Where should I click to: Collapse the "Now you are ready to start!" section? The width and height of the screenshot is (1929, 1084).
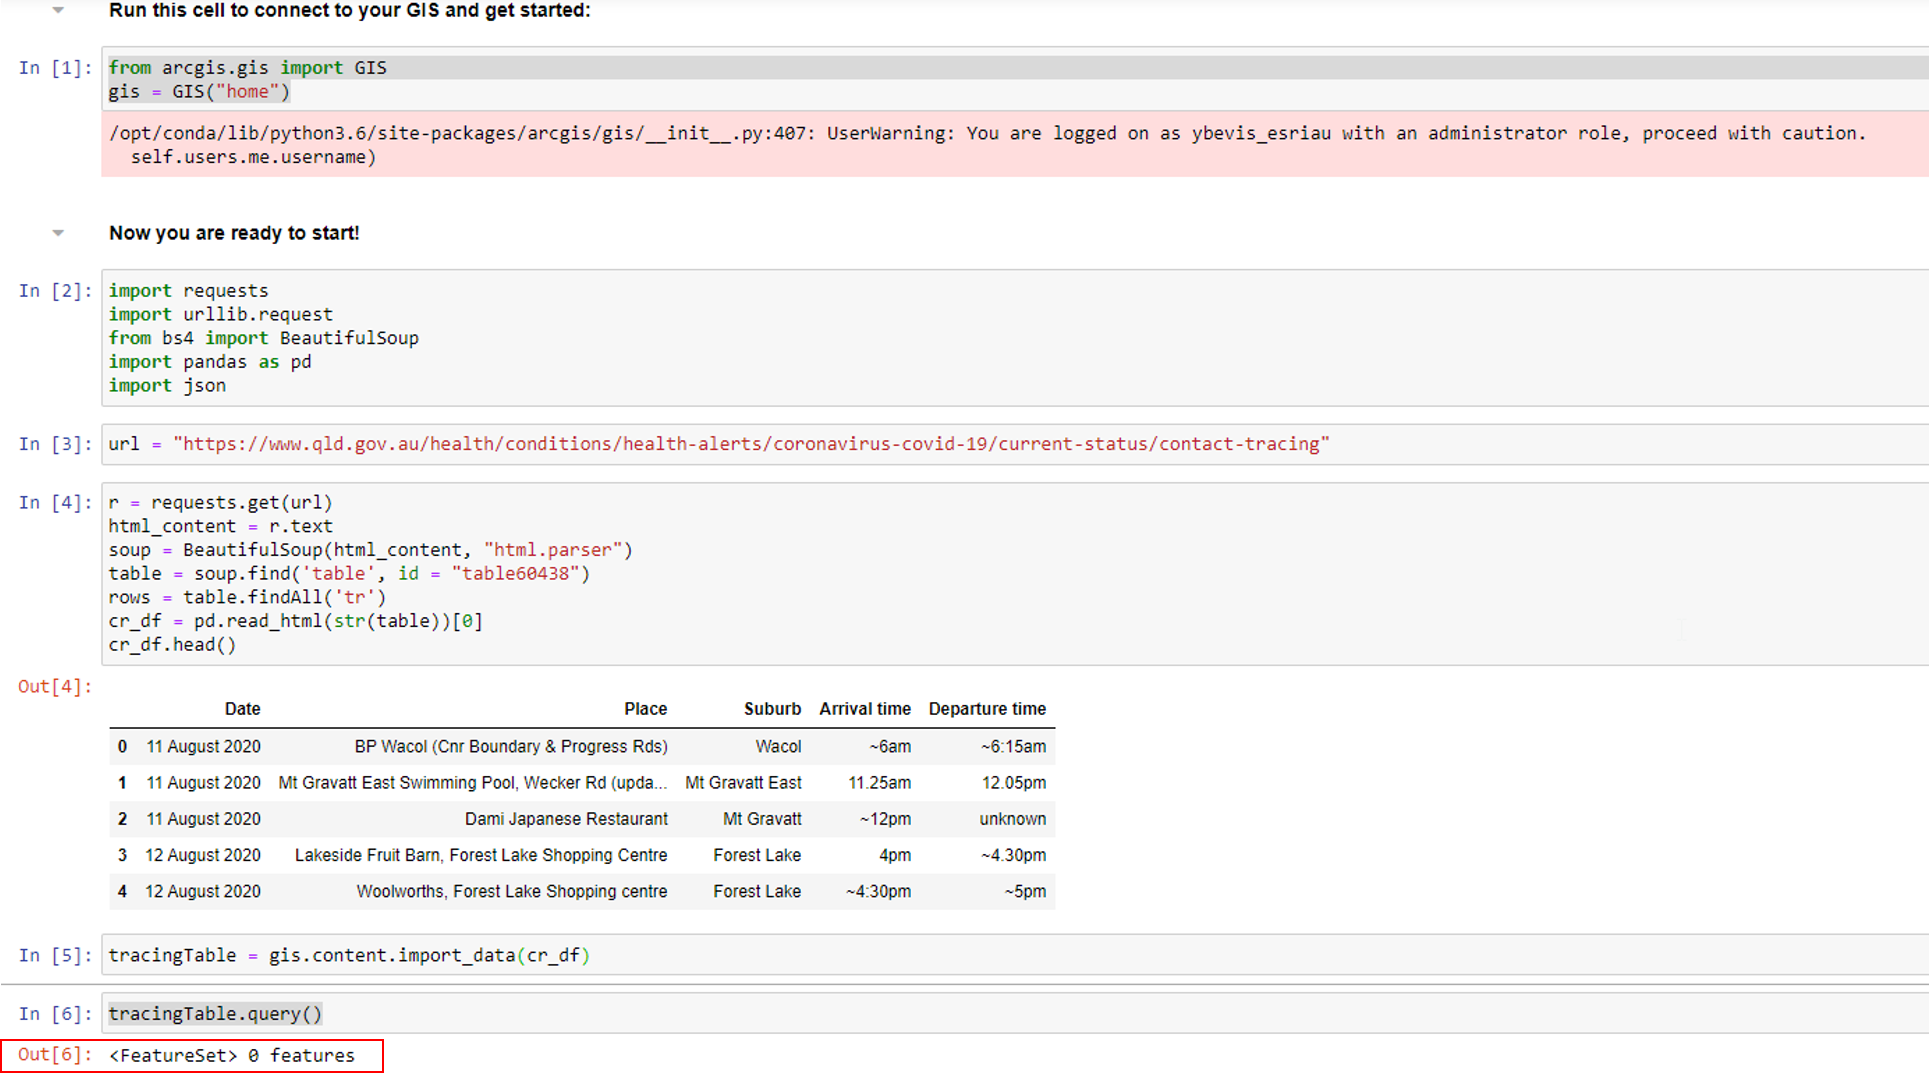pyautogui.click(x=58, y=233)
